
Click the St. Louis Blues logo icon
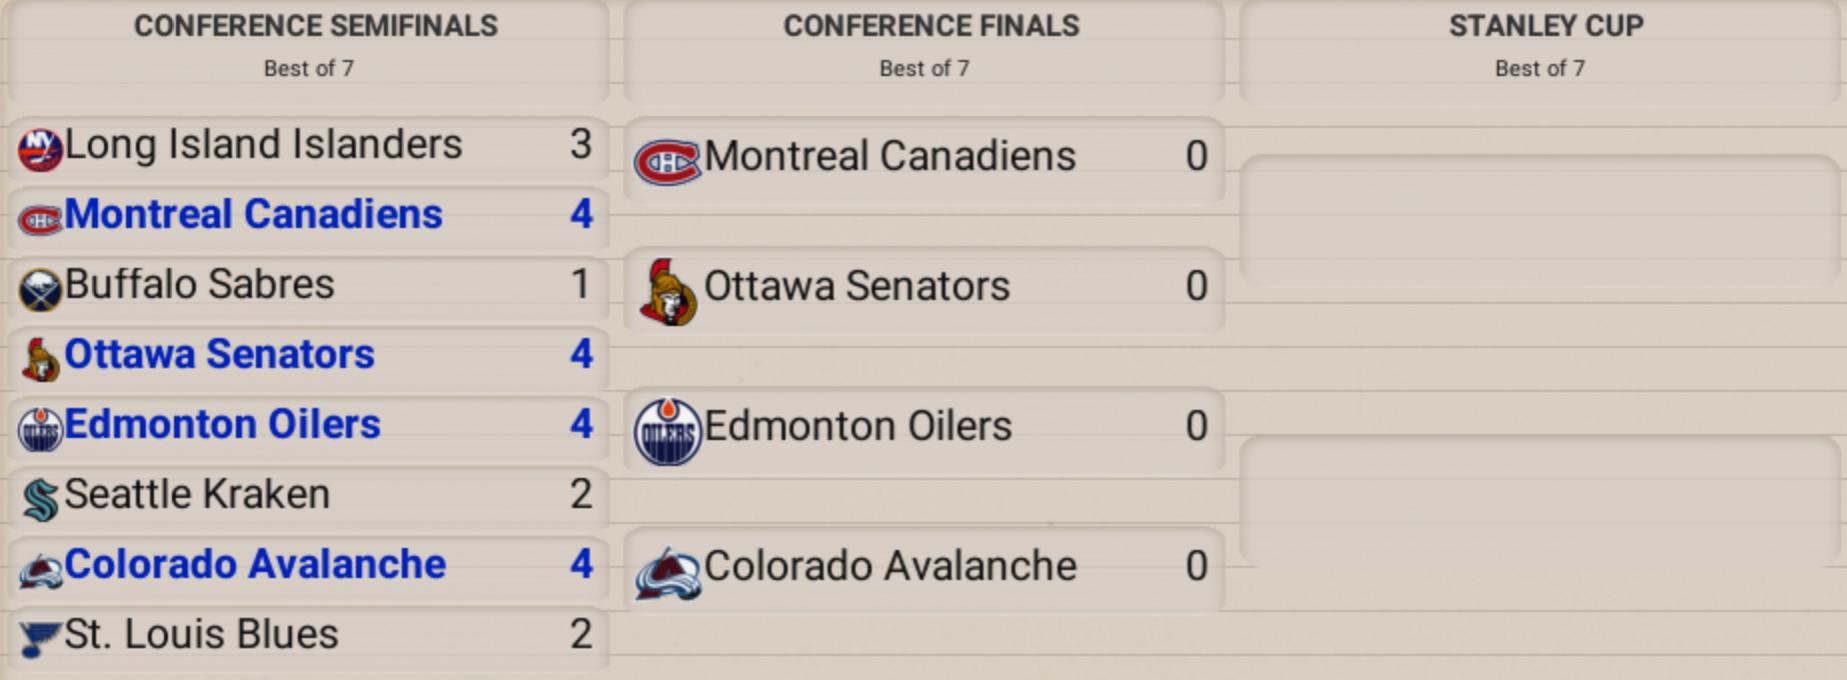40,638
